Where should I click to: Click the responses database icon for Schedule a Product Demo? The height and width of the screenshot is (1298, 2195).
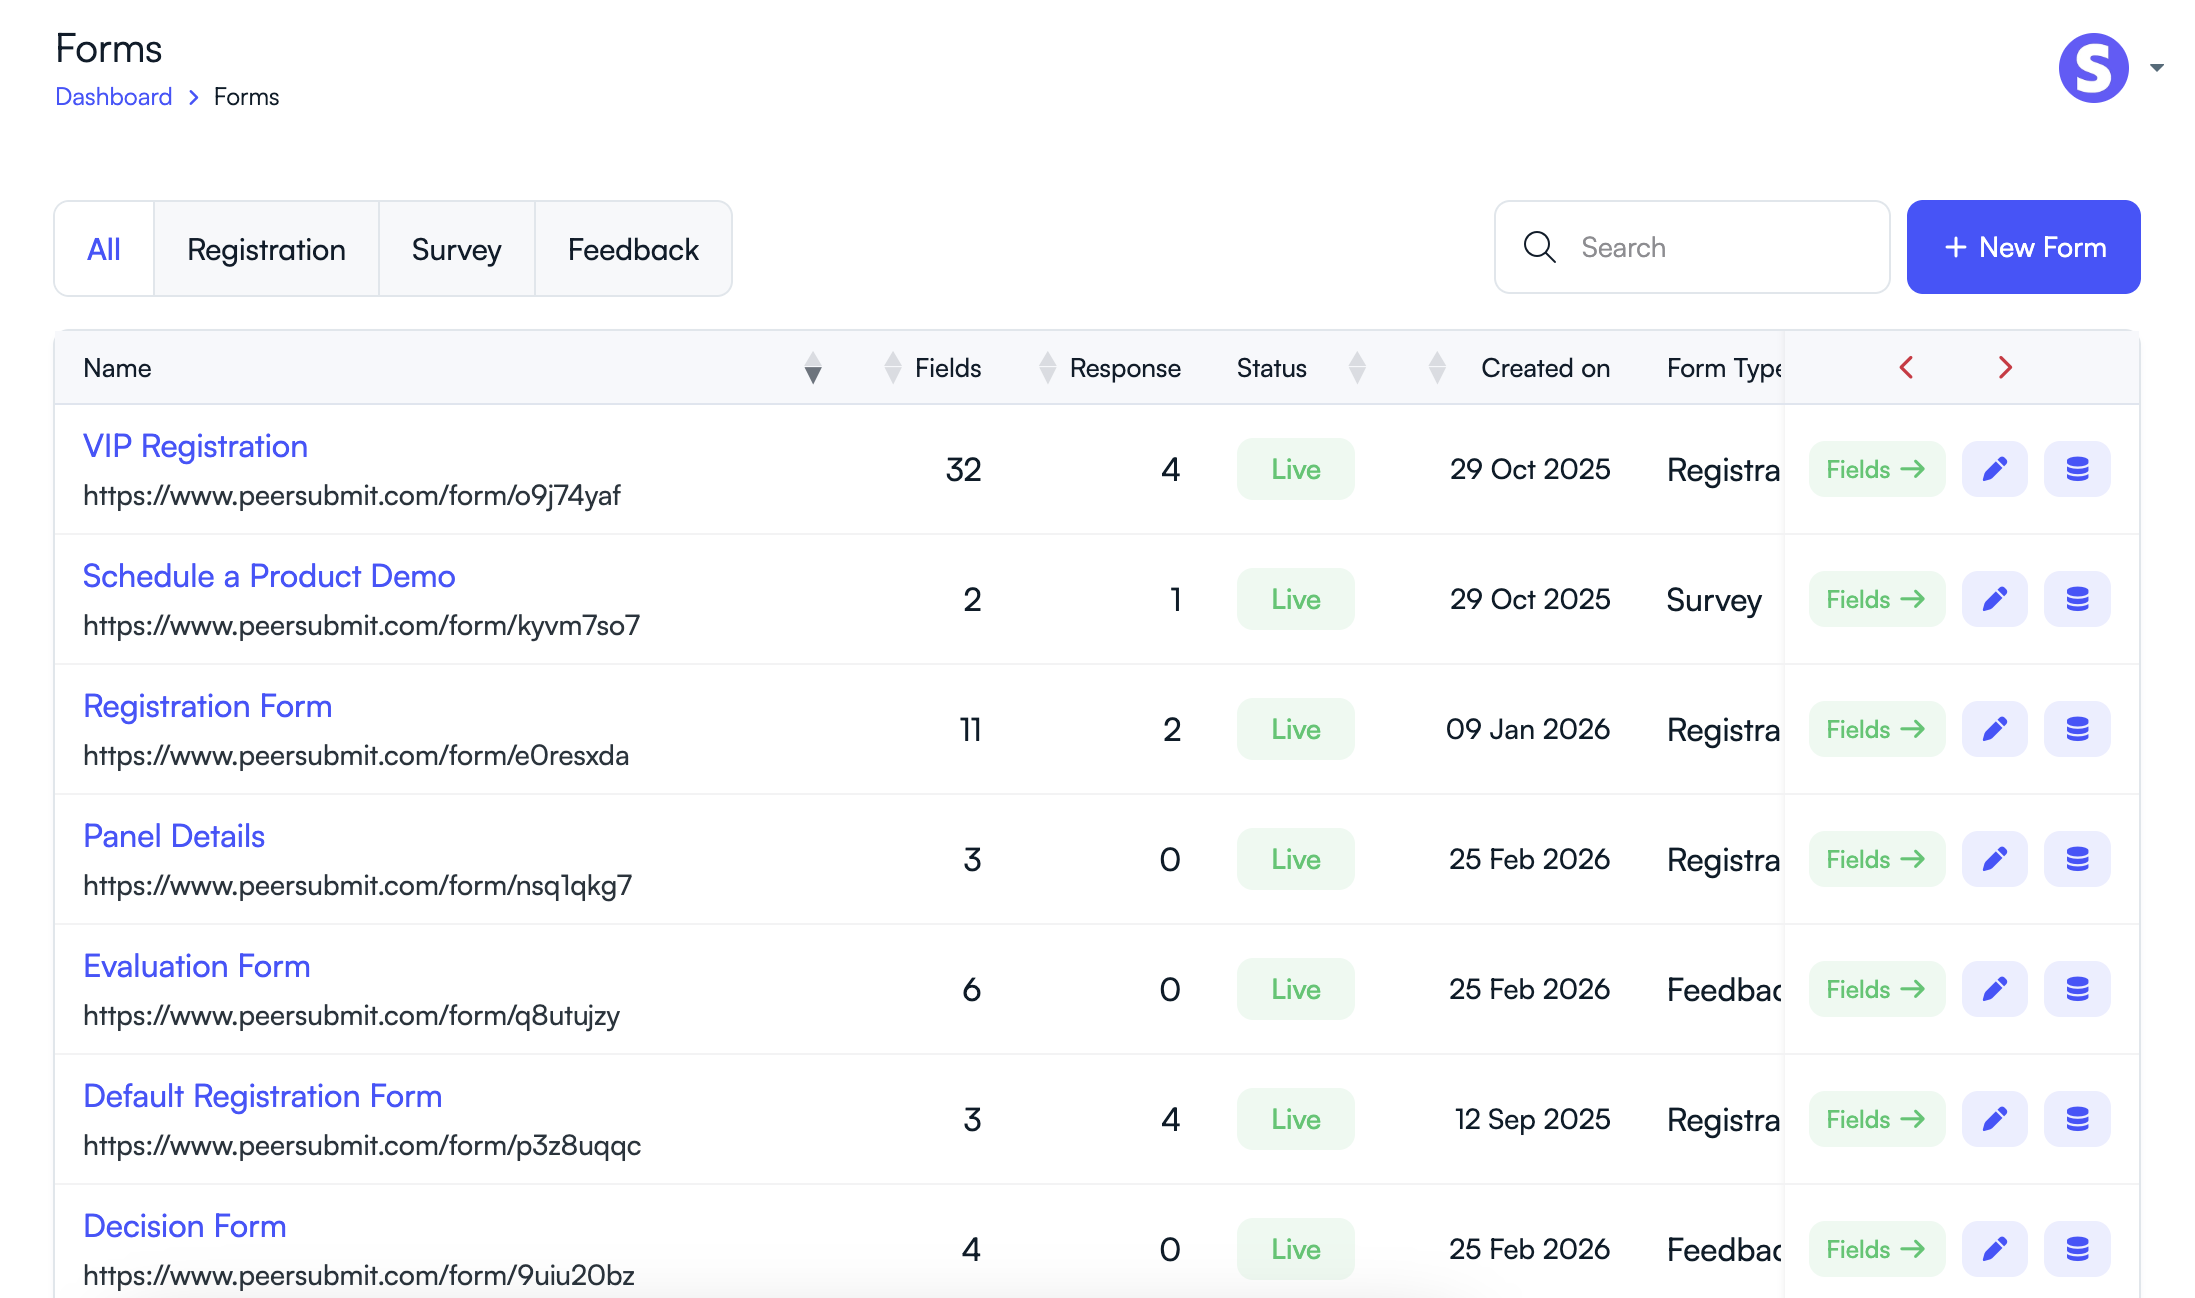click(x=2077, y=599)
